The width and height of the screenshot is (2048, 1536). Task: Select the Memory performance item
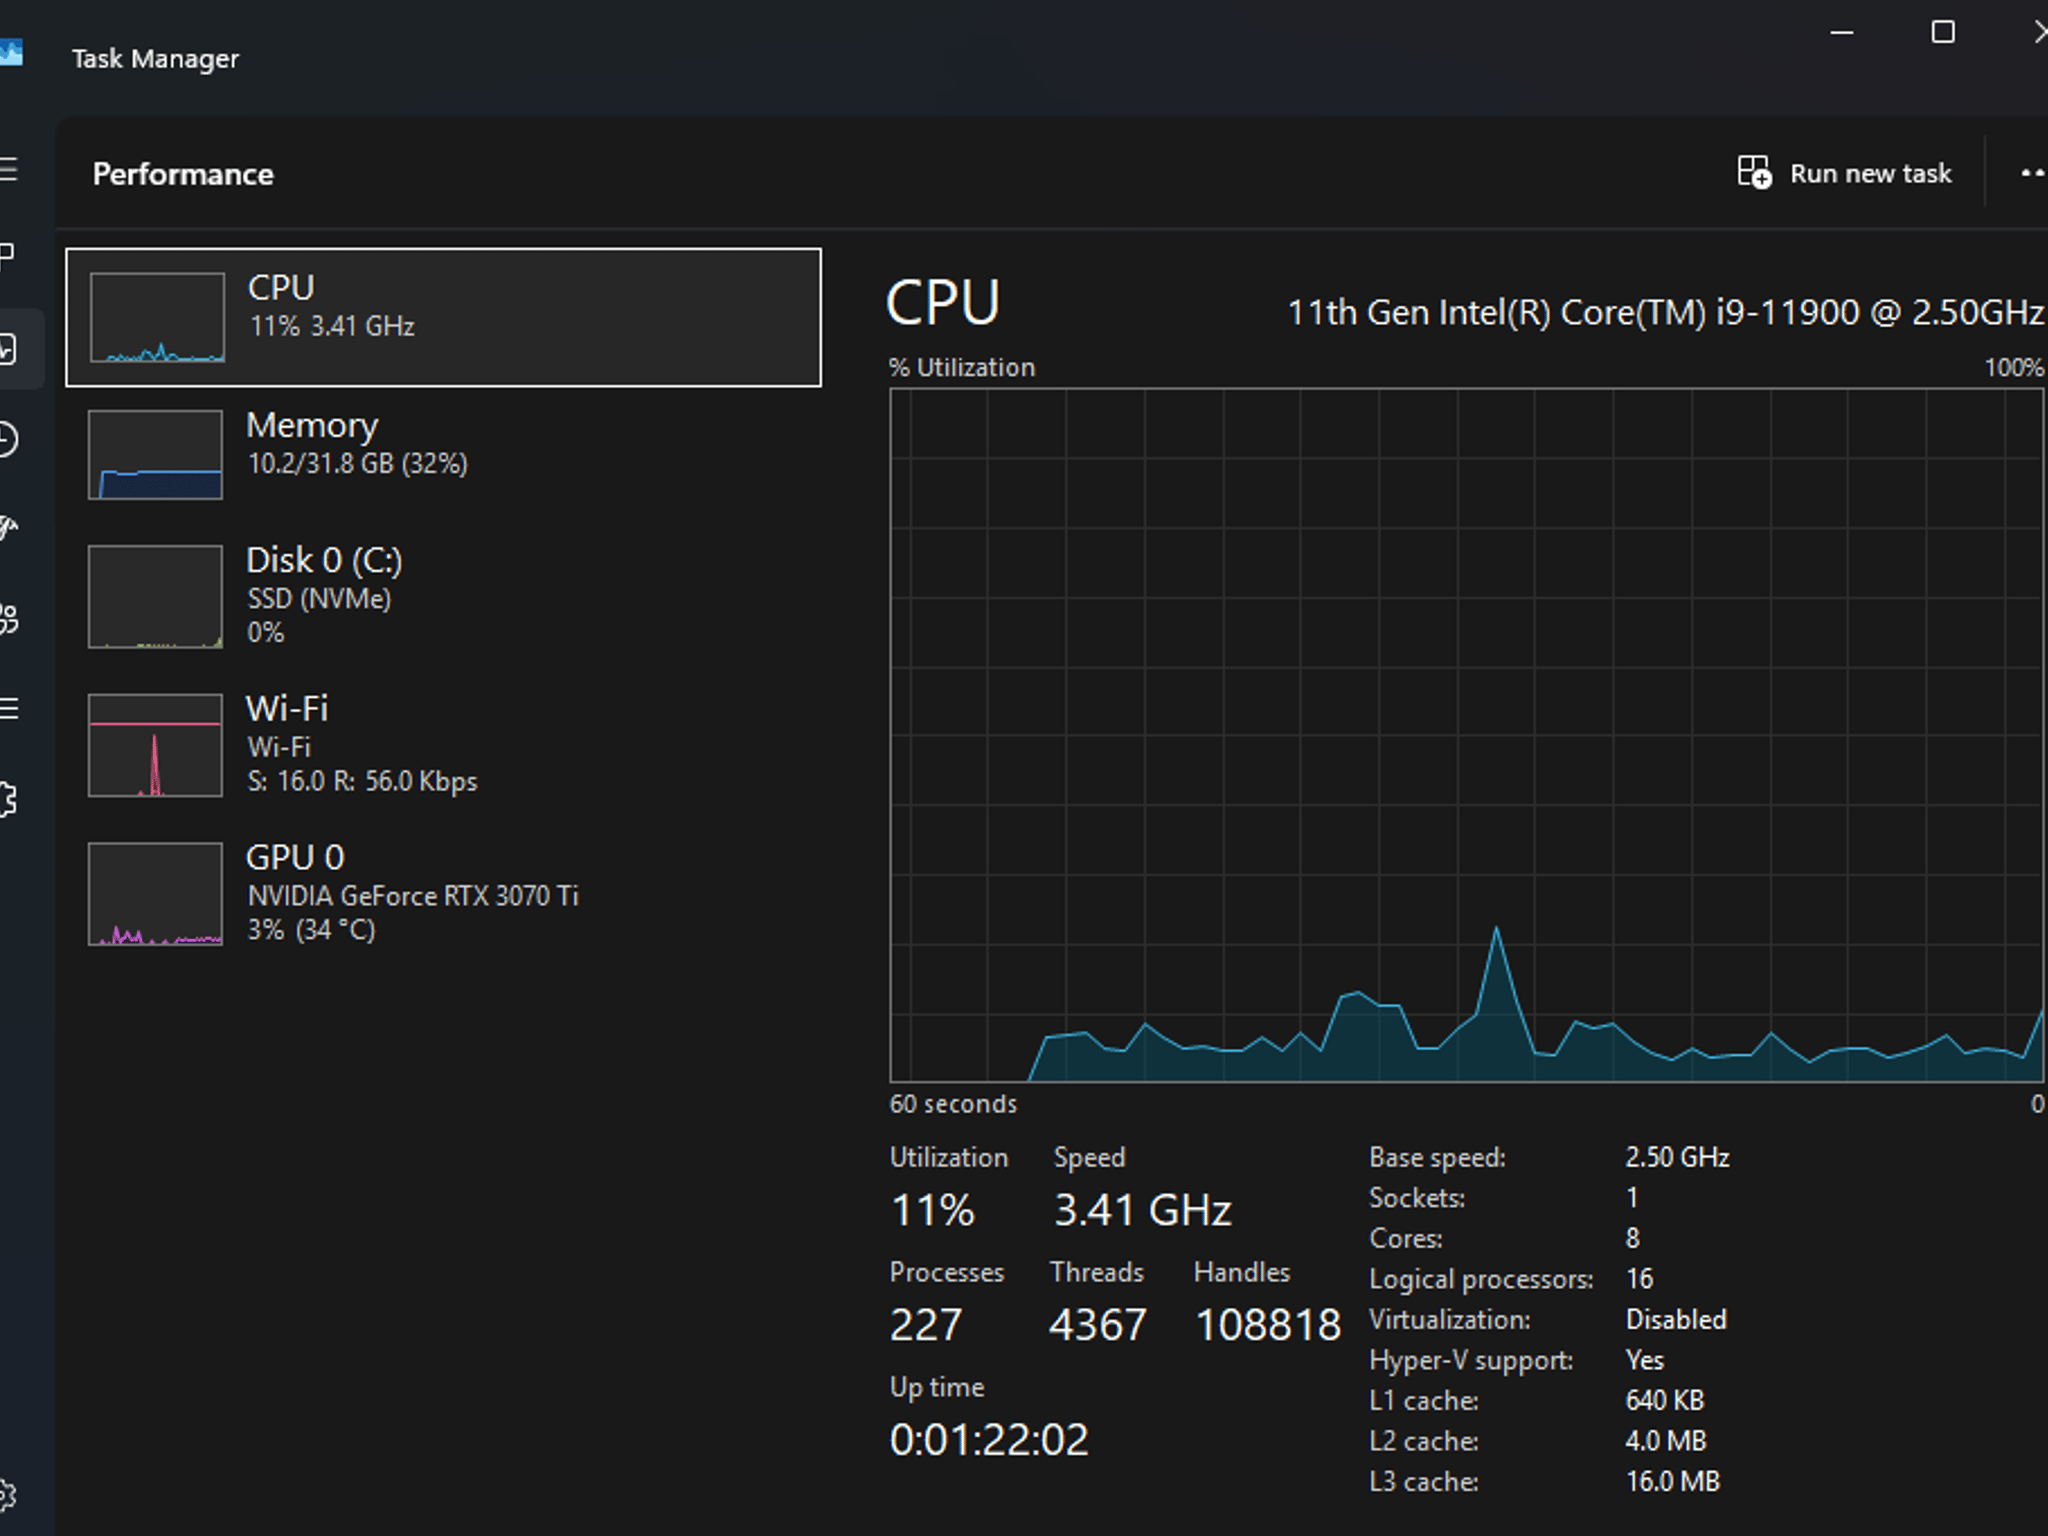pos(444,453)
